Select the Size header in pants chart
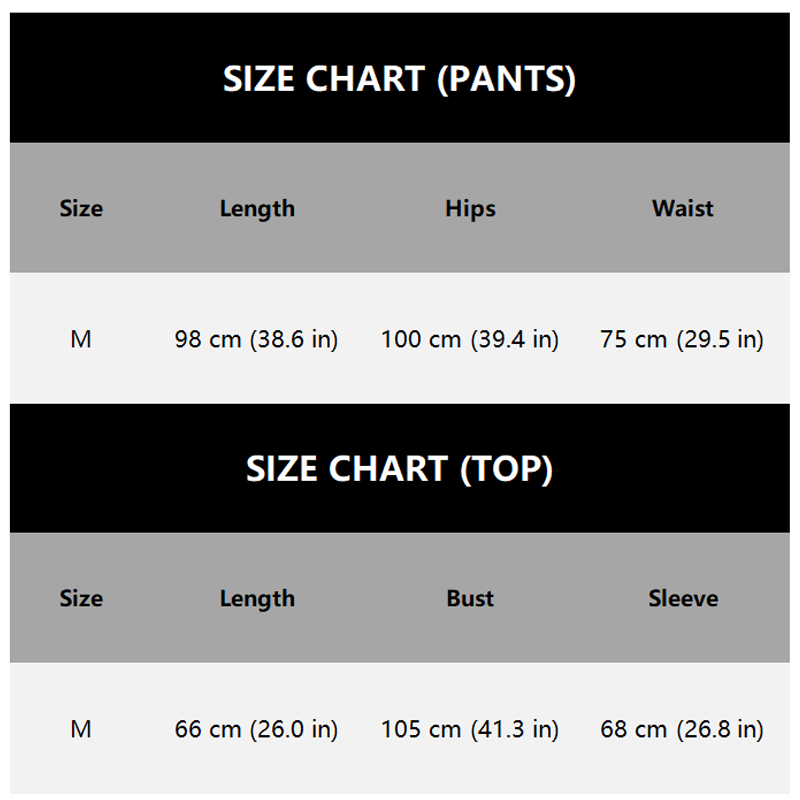This screenshot has height=800, width=800. click(x=81, y=209)
